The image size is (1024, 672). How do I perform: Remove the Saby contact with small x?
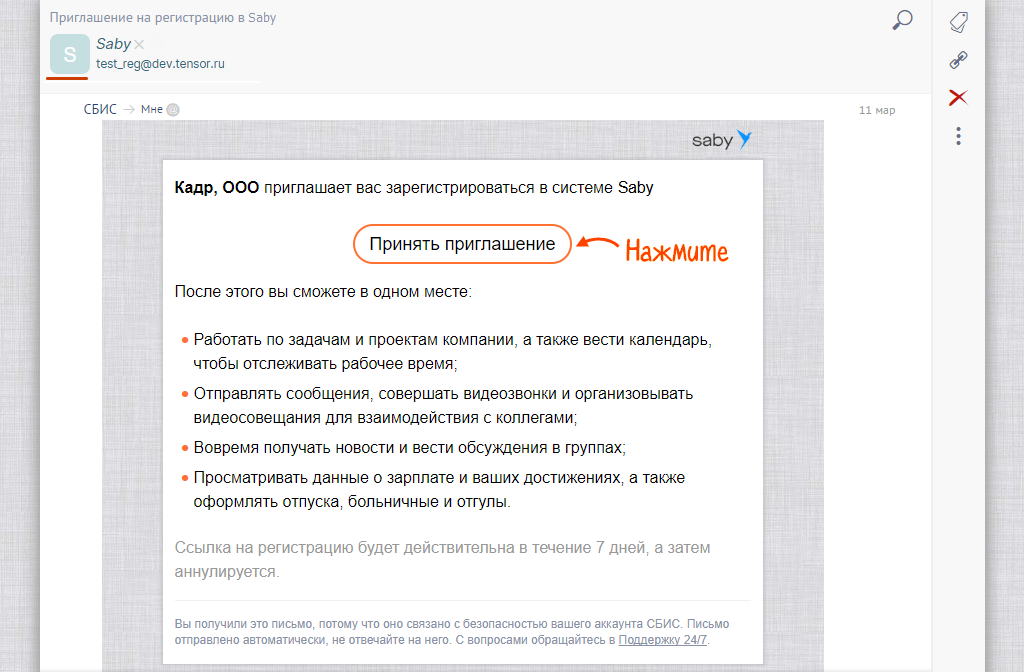[x=139, y=44]
